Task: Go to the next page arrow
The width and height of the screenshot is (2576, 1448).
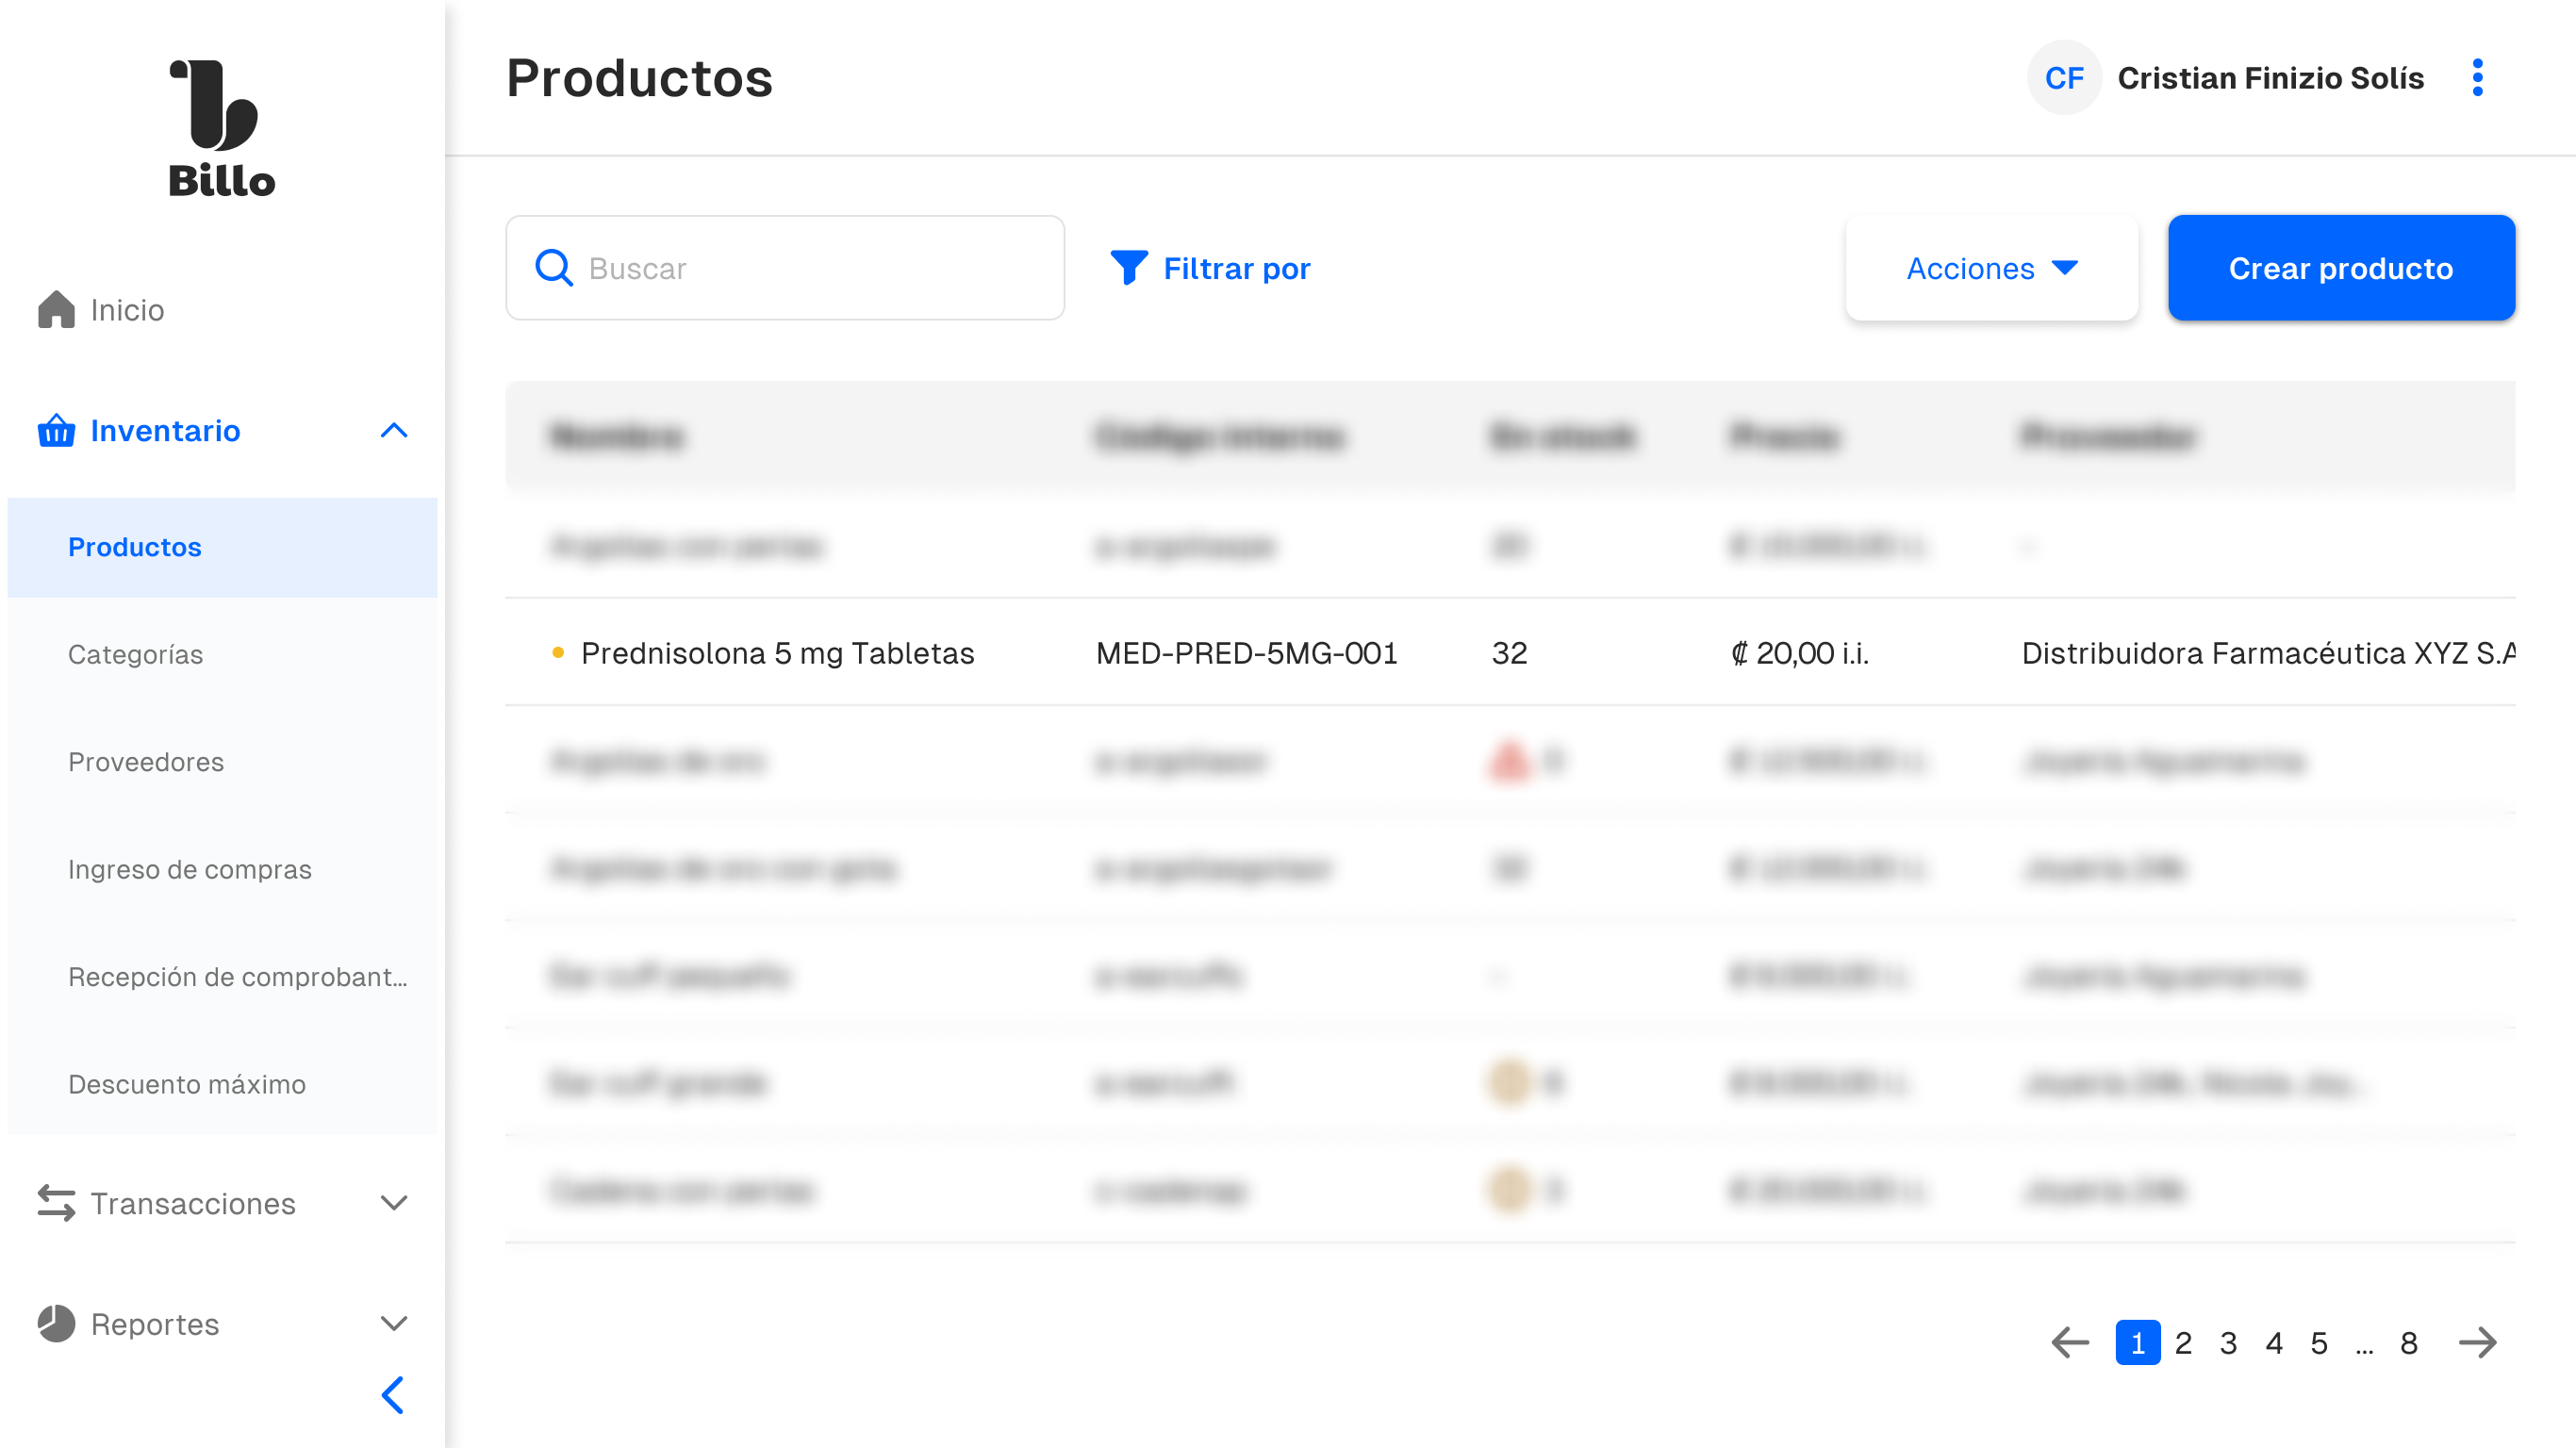Action: coord(2477,1342)
